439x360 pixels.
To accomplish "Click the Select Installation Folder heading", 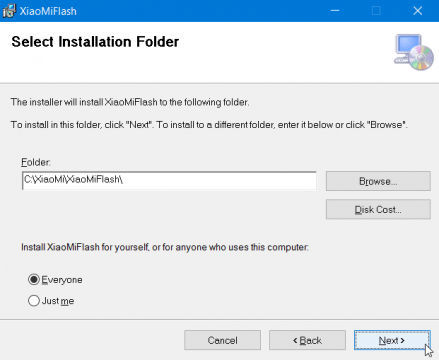I will (95, 42).
